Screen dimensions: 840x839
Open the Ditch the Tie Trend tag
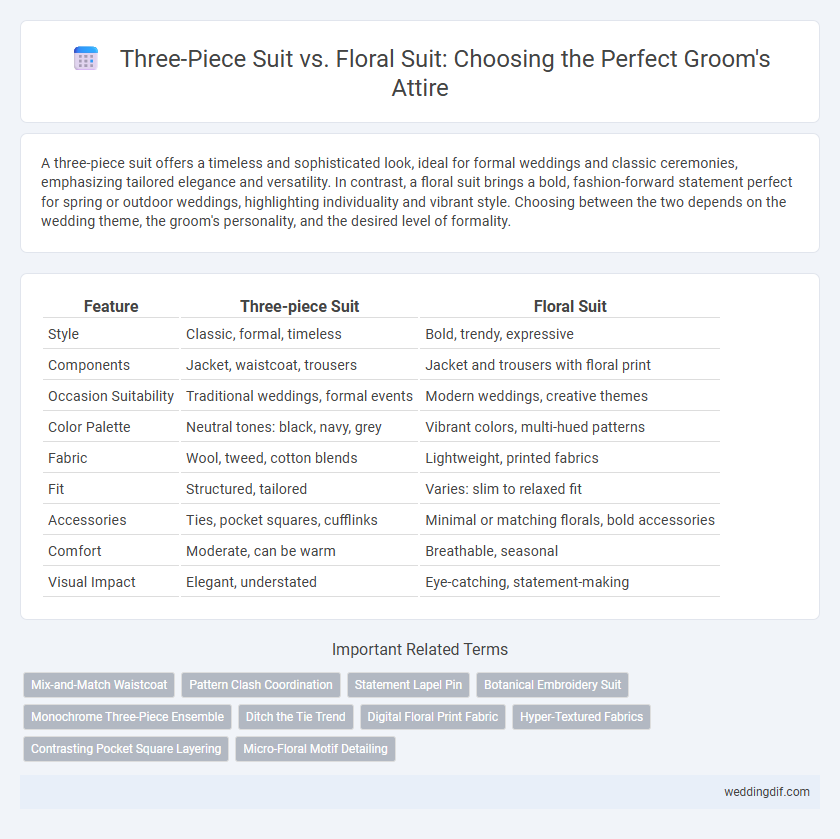[296, 717]
